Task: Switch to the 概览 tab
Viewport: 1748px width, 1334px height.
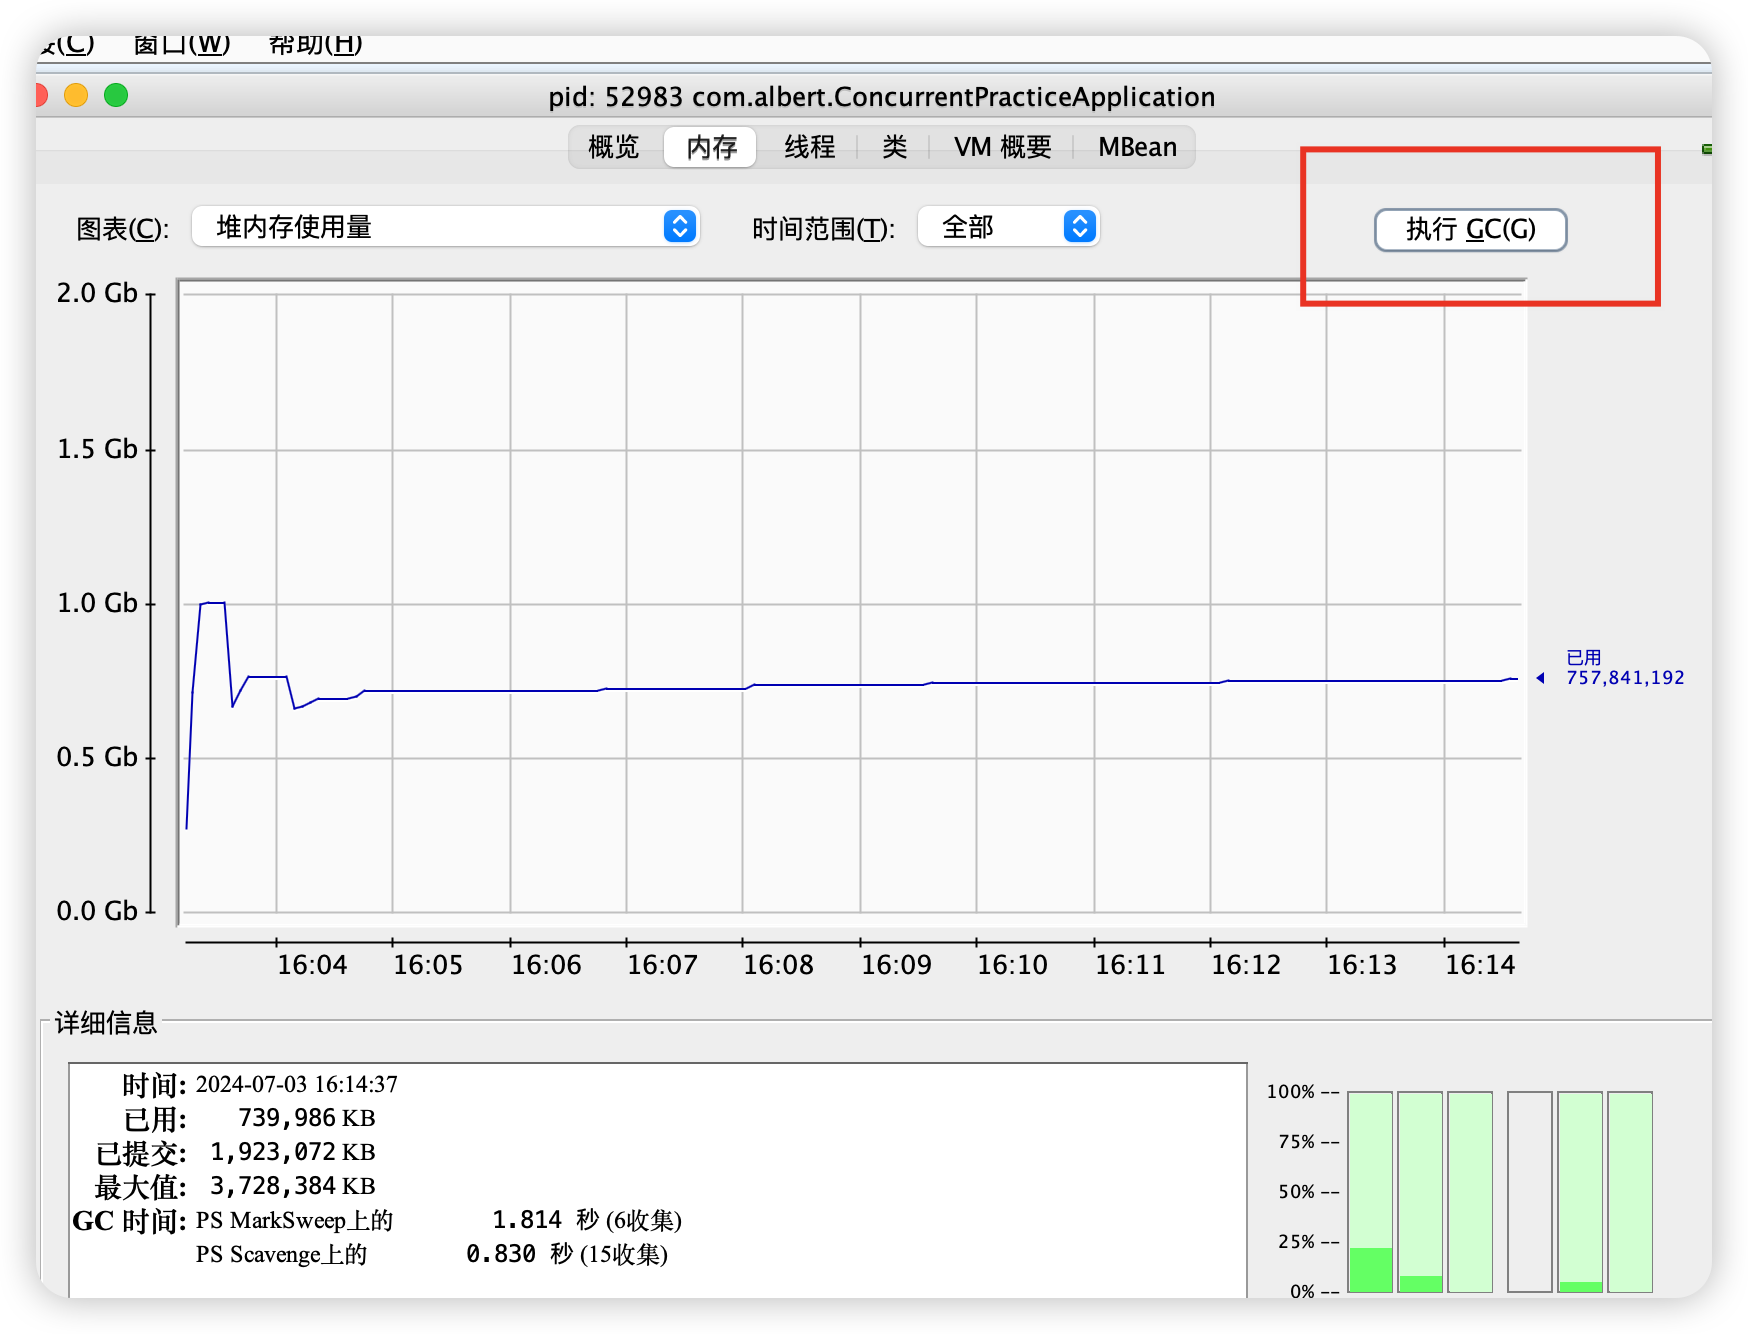Action: (x=613, y=147)
